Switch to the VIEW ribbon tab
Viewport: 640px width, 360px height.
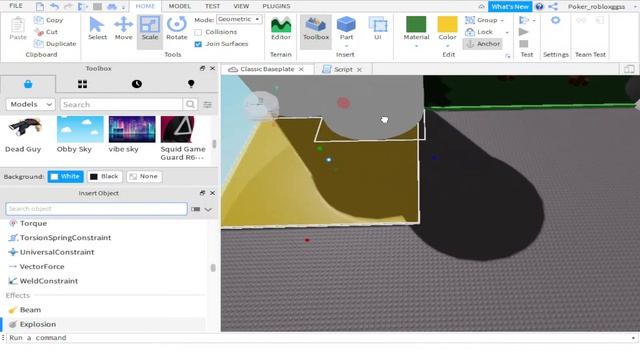241,6
